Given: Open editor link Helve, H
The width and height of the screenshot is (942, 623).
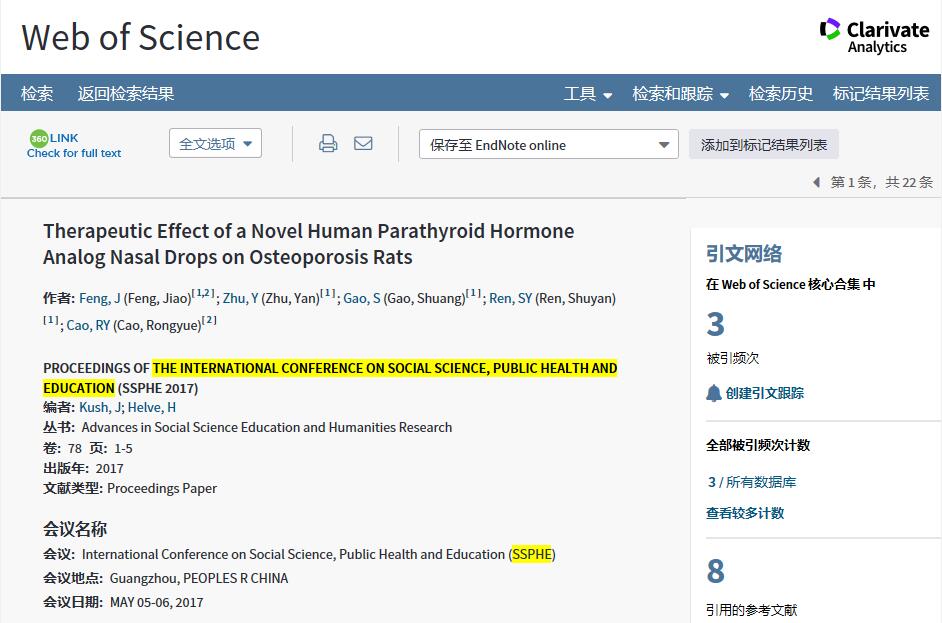Looking at the screenshot, I should point(152,407).
